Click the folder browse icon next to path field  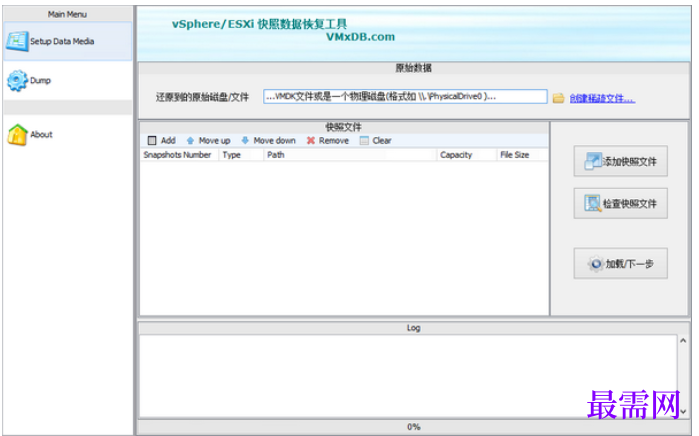coord(558,98)
